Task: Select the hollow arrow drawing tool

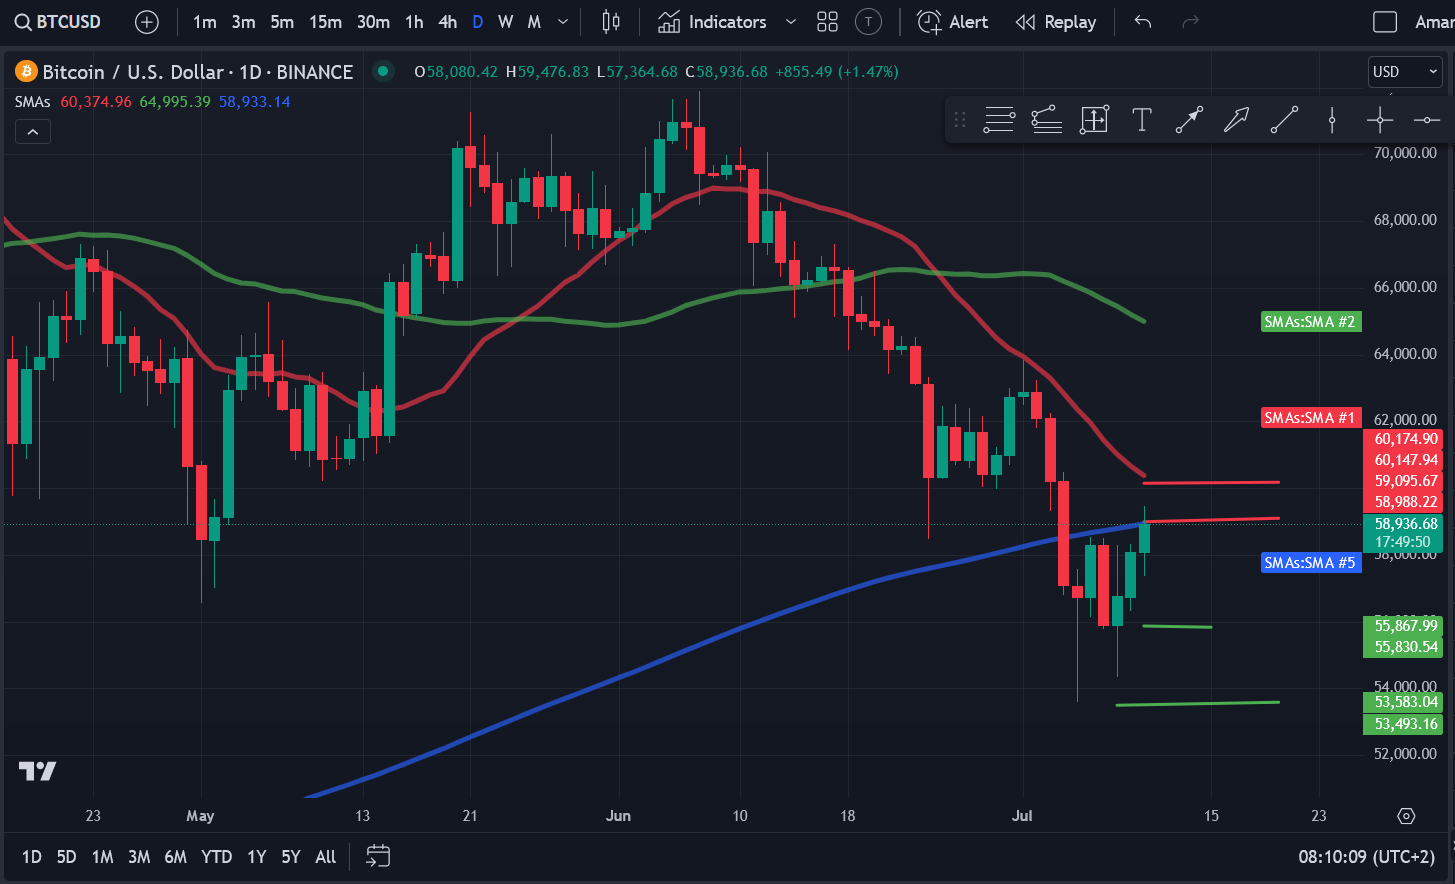Action: click(1237, 120)
